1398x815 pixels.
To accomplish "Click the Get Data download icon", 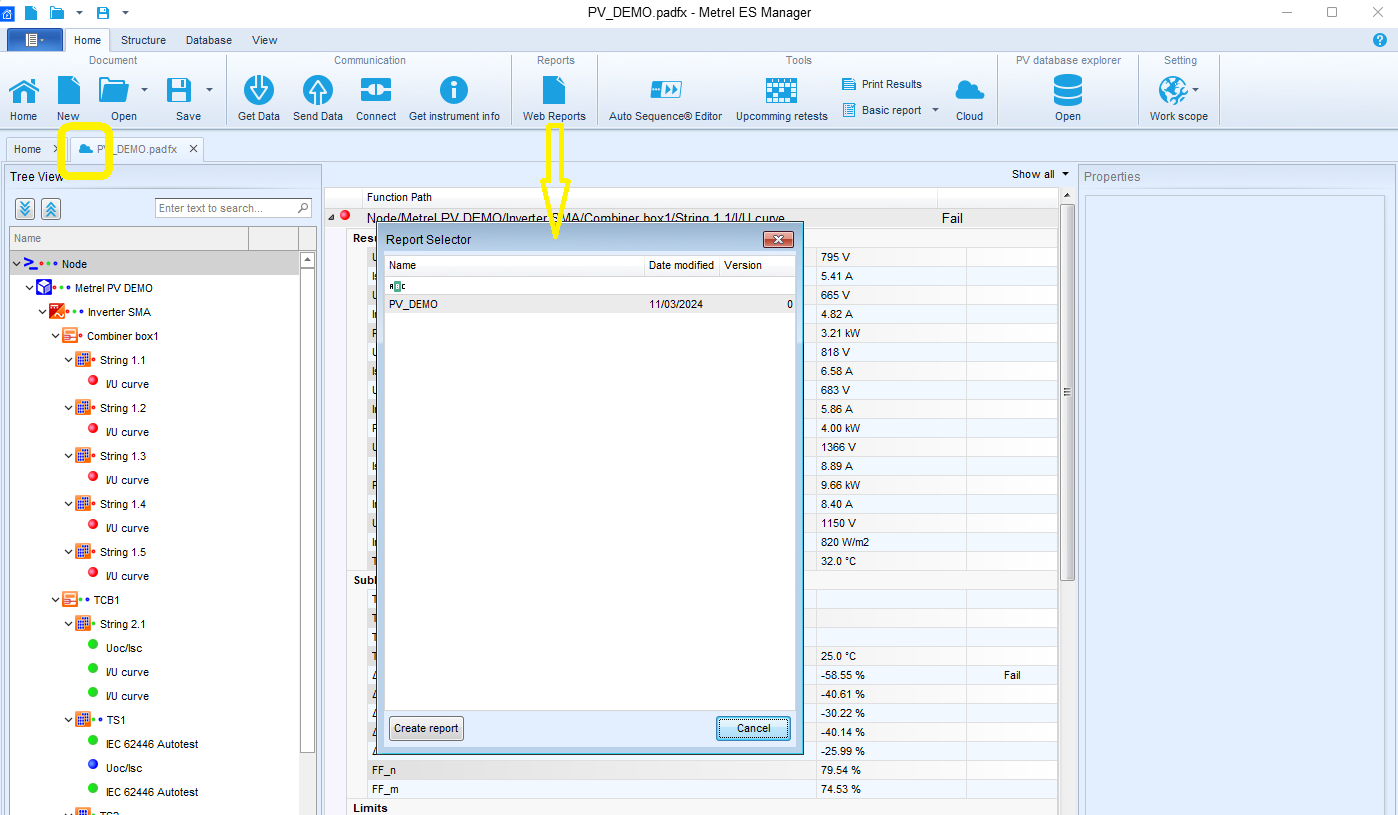I will pos(259,91).
